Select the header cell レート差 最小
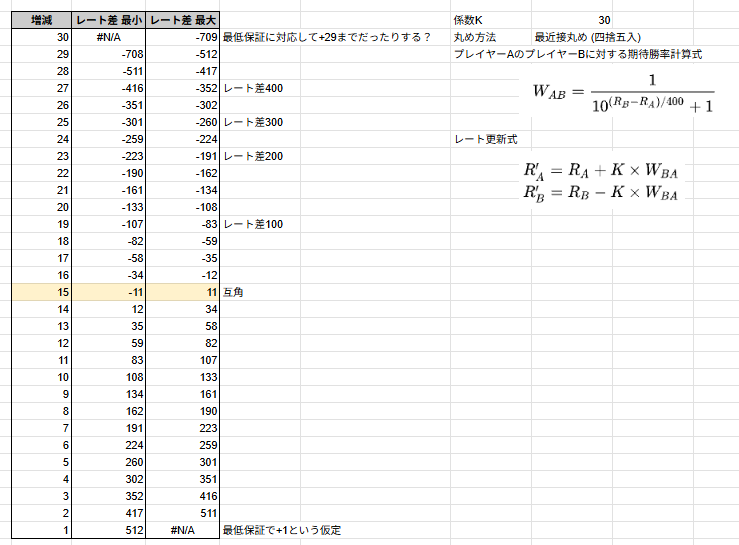 pyautogui.click(x=108, y=20)
